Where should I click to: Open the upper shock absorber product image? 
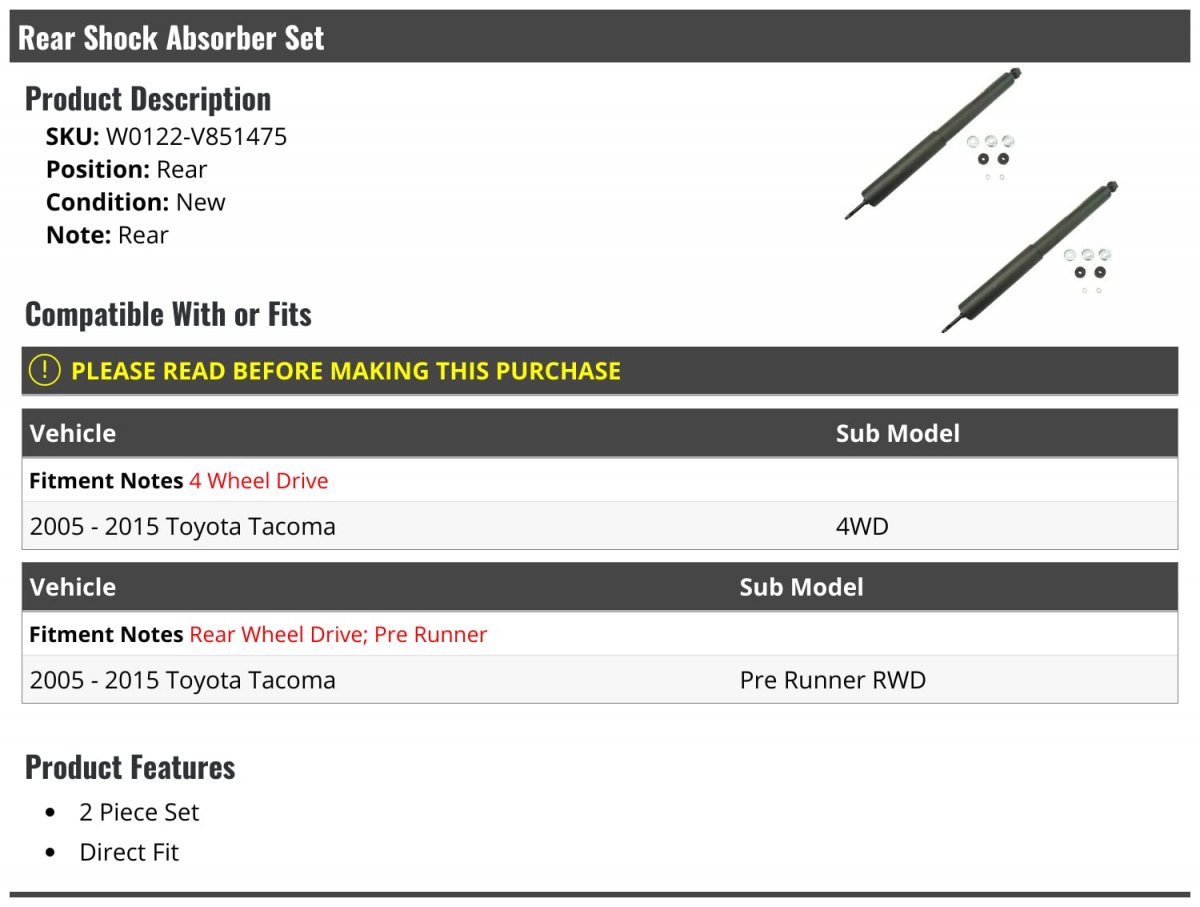pos(933,143)
